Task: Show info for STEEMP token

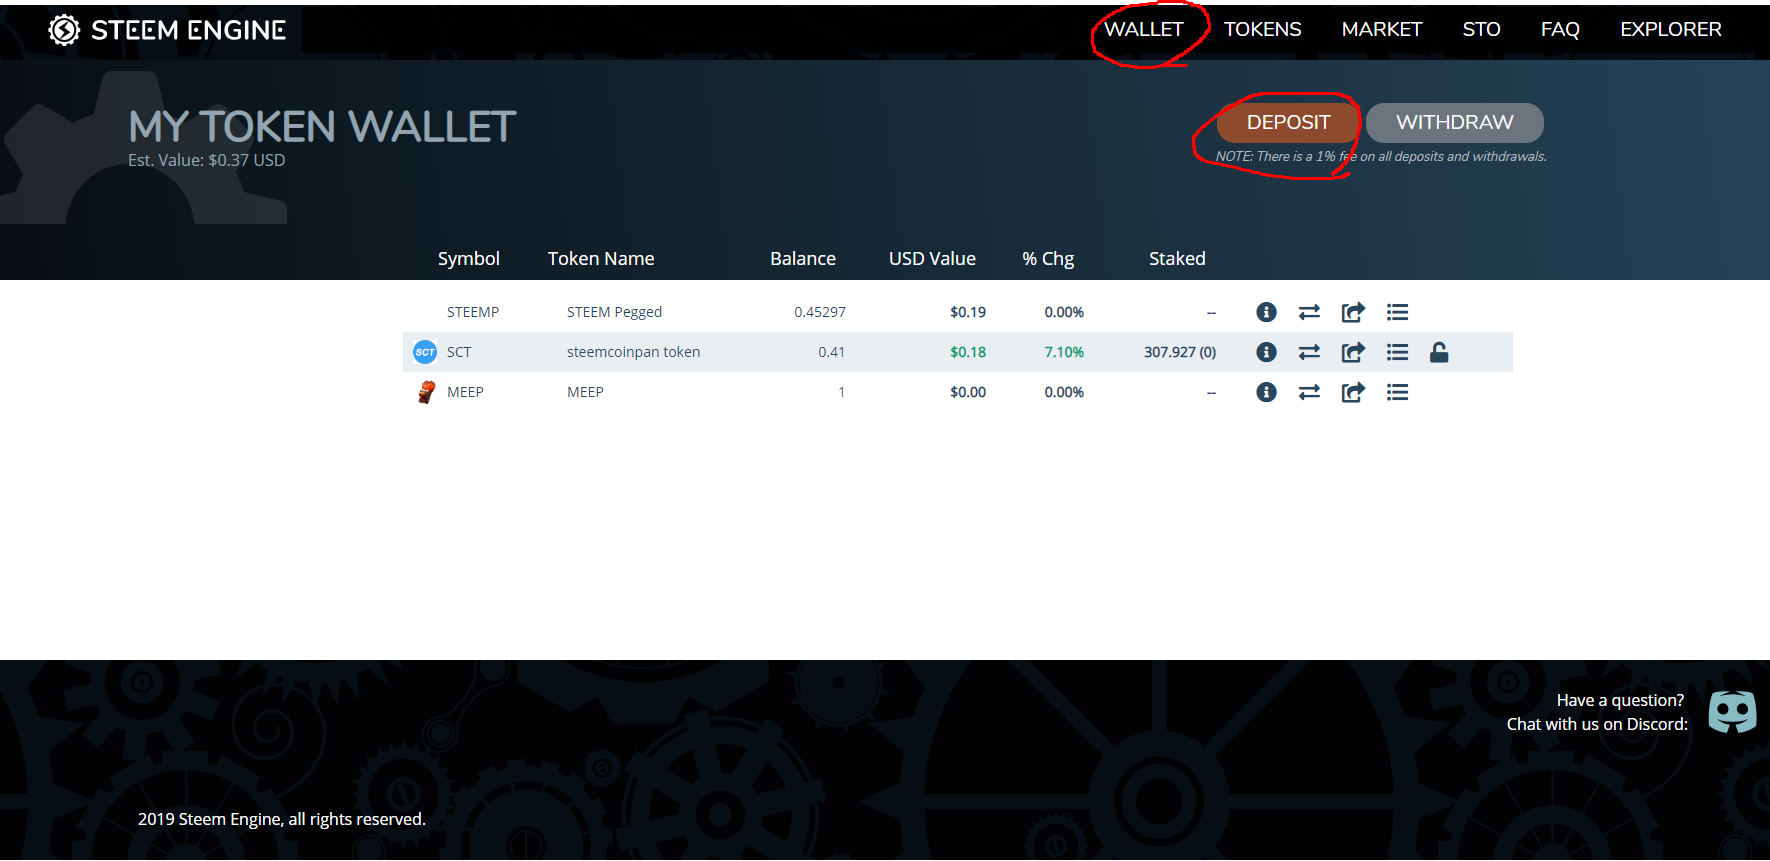Action: (x=1266, y=312)
